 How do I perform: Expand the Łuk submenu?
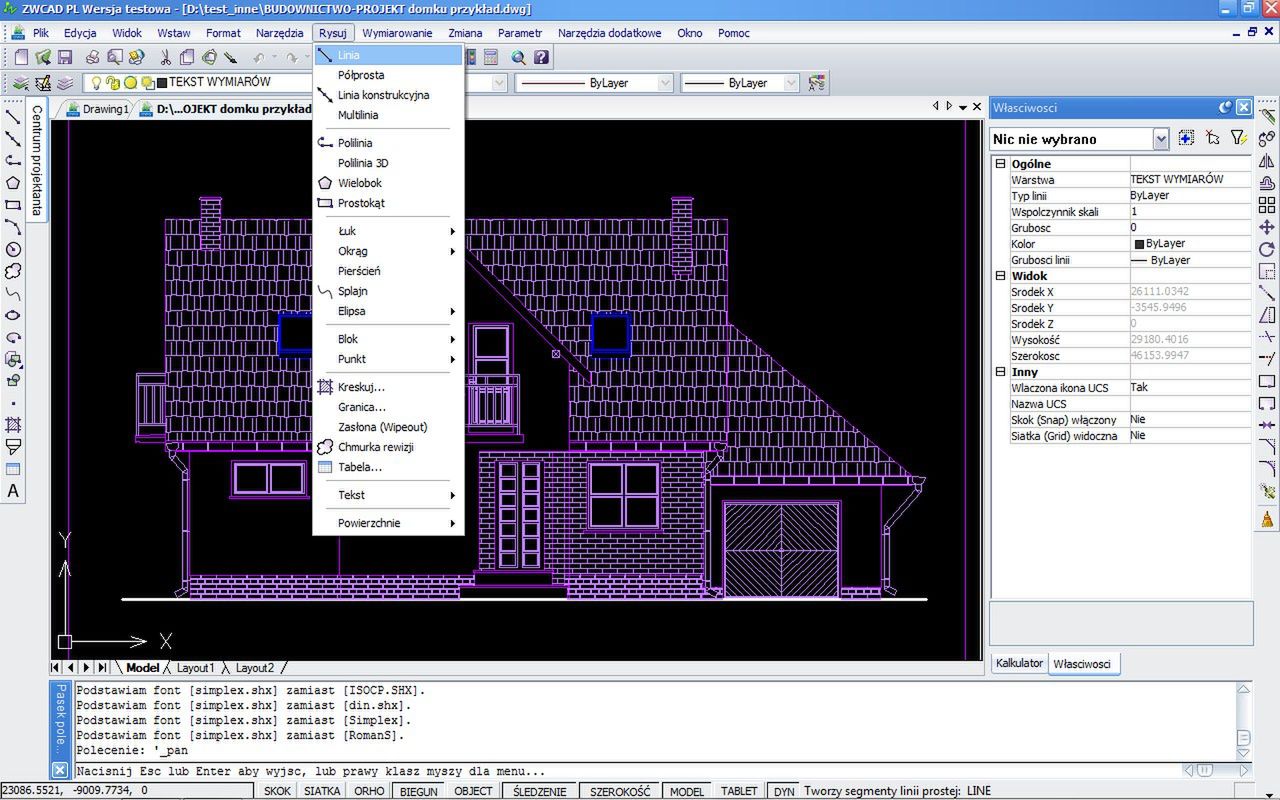[x=388, y=231]
